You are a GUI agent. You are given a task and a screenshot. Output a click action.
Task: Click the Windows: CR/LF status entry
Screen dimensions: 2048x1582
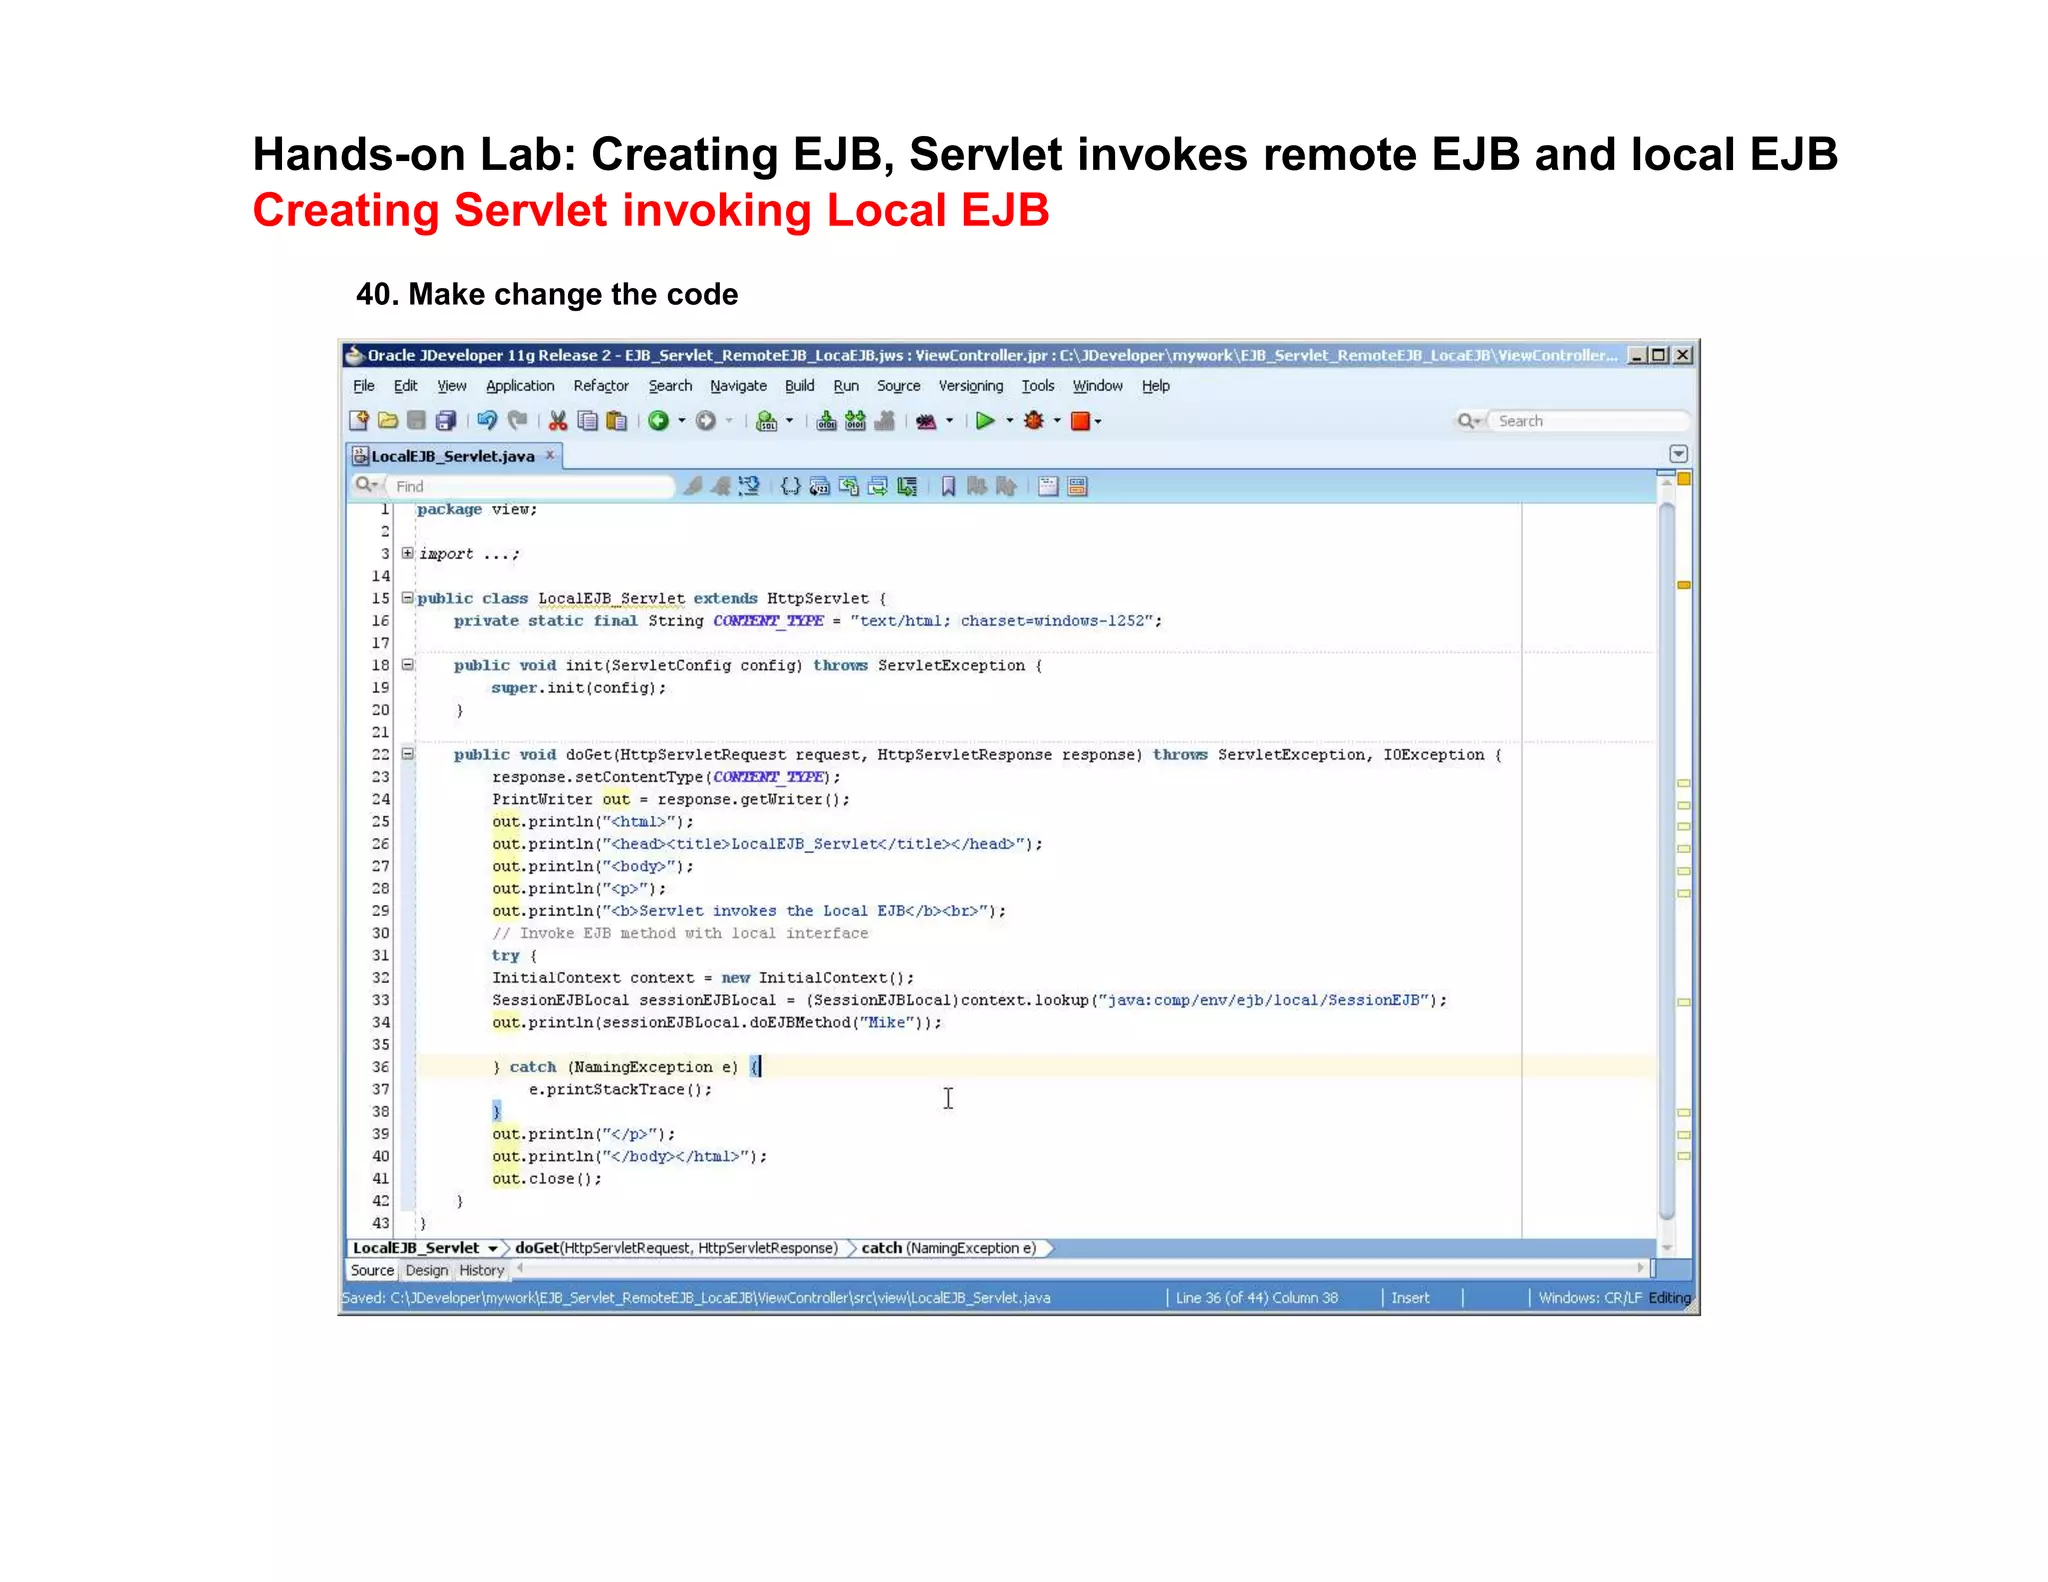tap(1590, 1298)
